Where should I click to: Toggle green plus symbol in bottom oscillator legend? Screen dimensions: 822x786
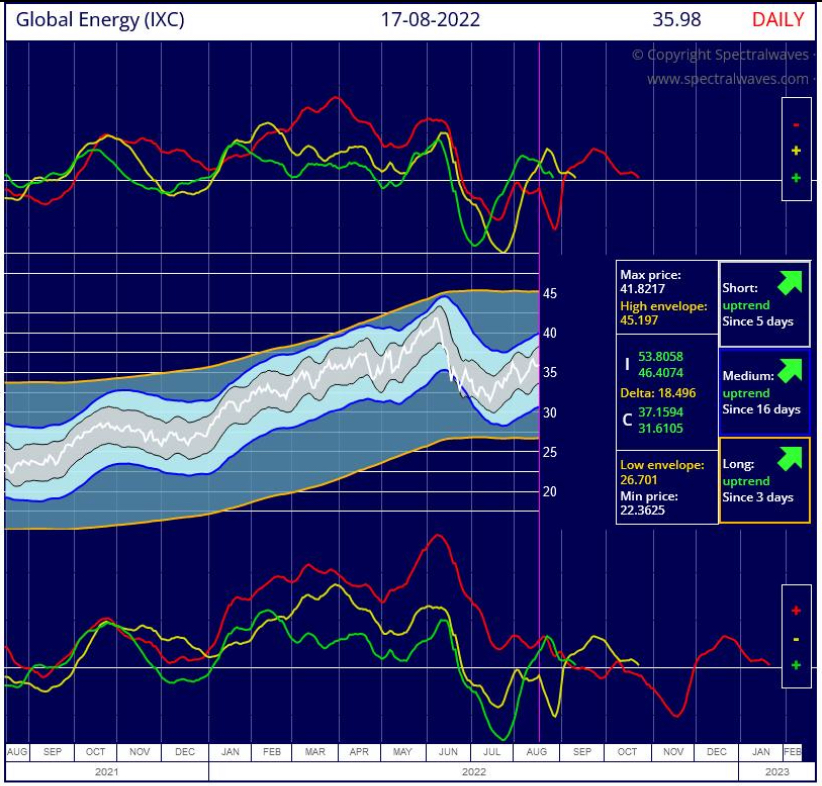coord(796,665)
